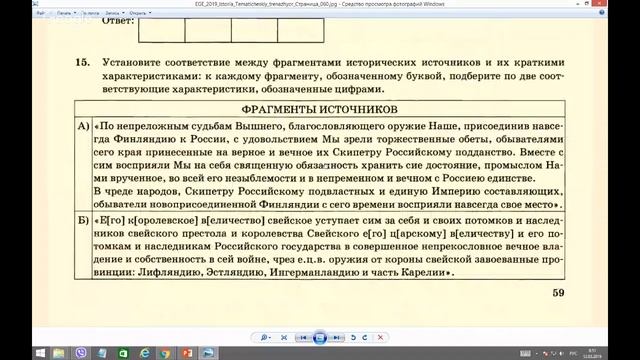Open the zoom magnifier control
The image size is (640, 360).
click(265, 338)
